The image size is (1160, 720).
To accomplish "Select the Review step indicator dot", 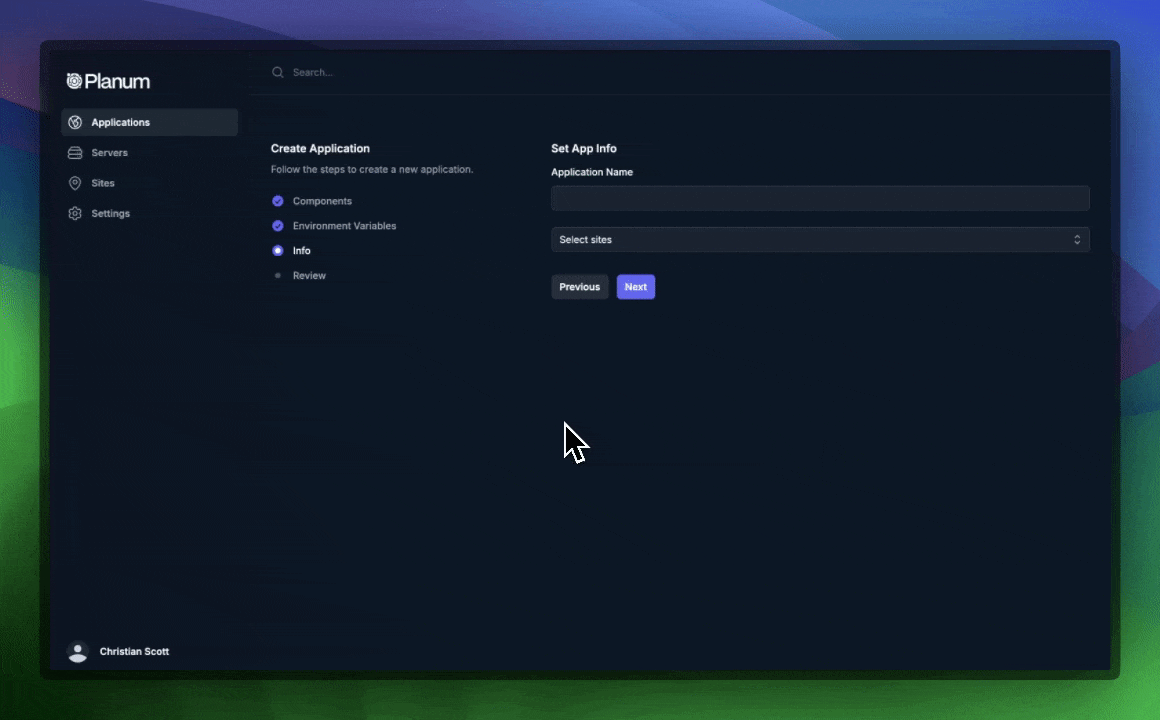I will tap(277, 275).
